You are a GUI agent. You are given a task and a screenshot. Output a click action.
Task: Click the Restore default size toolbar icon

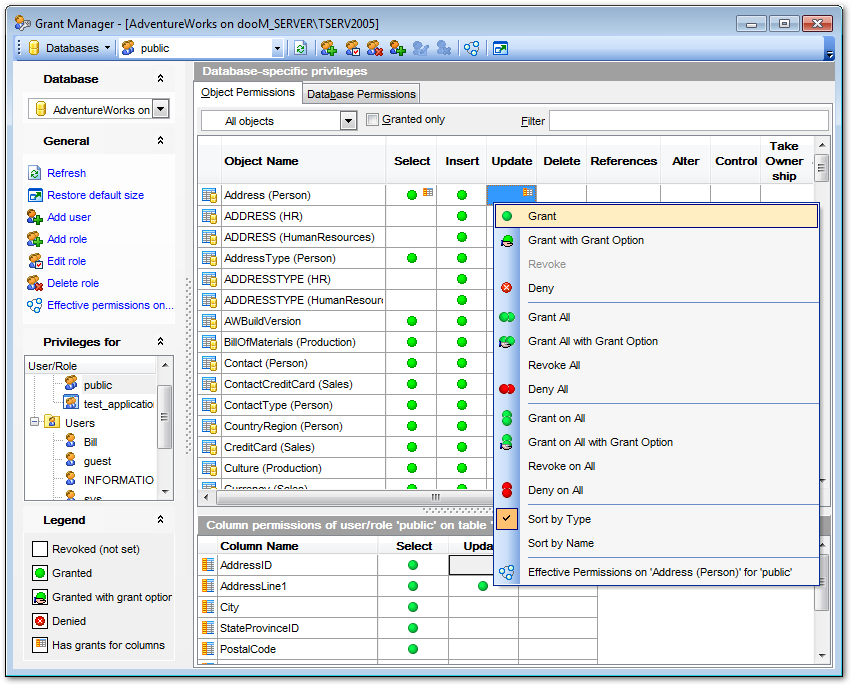point(500,48)
